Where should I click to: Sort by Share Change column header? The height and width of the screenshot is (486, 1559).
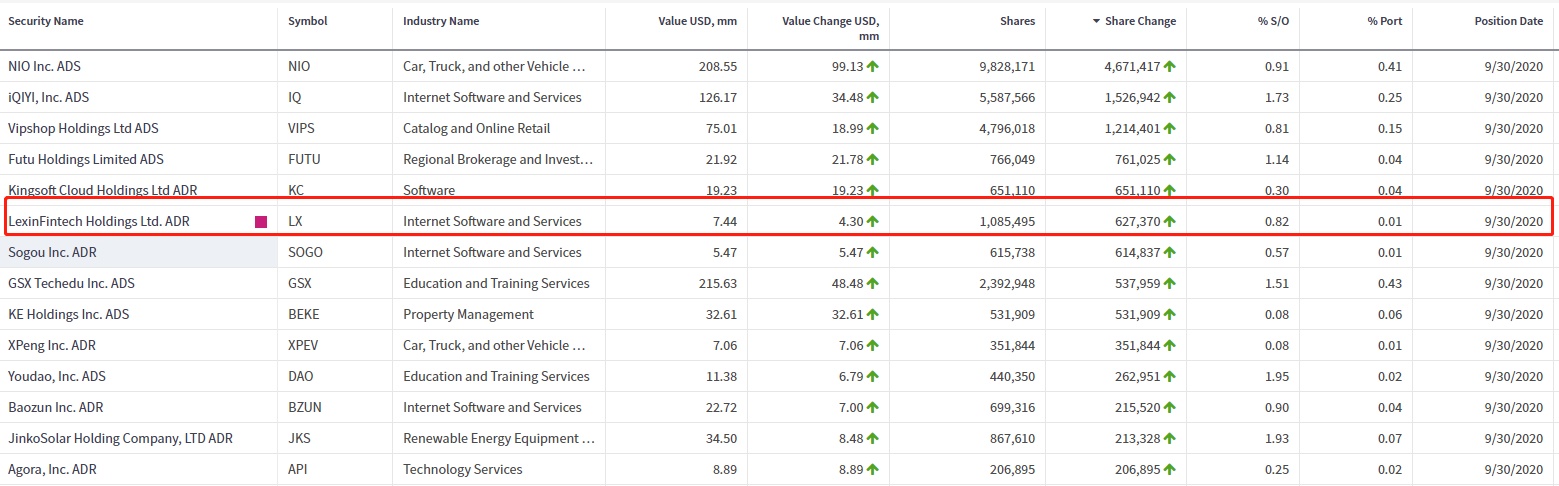click(1140, 21)
